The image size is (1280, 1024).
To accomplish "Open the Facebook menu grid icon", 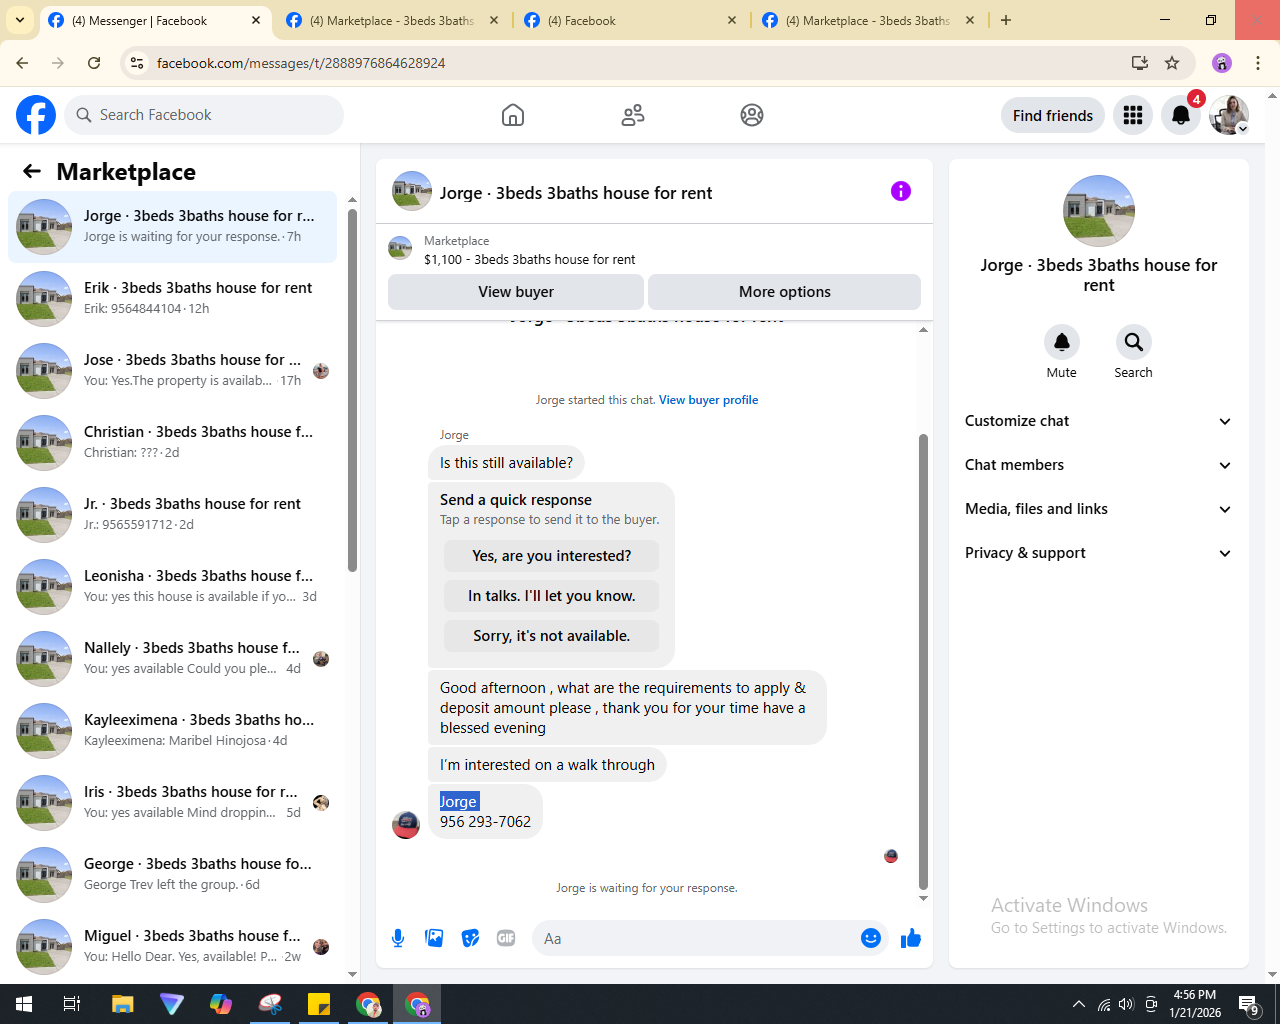I will point(1133,115).
